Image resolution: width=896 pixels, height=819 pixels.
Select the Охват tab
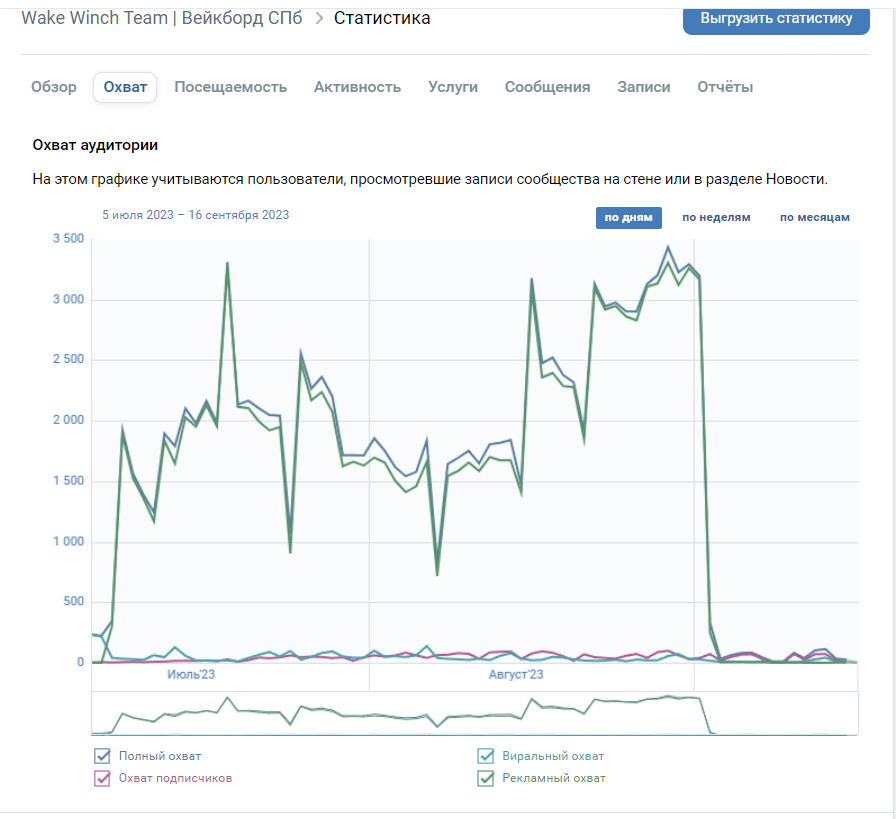click(125, 87)
